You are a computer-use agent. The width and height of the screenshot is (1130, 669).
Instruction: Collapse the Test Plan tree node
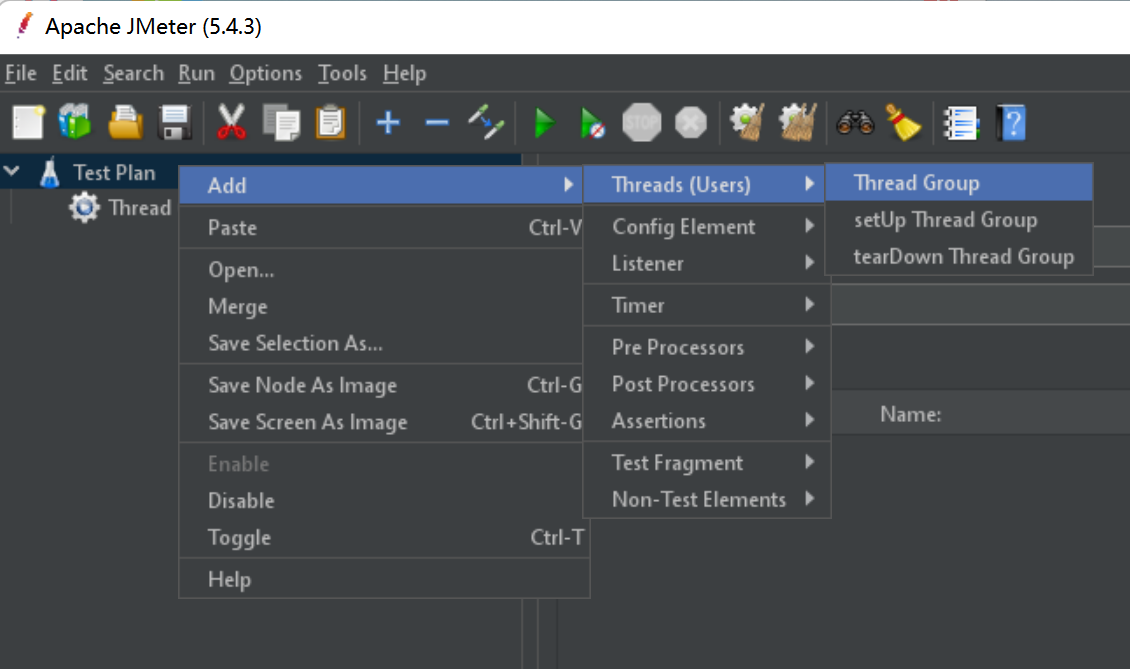click(x=12, y=172)
